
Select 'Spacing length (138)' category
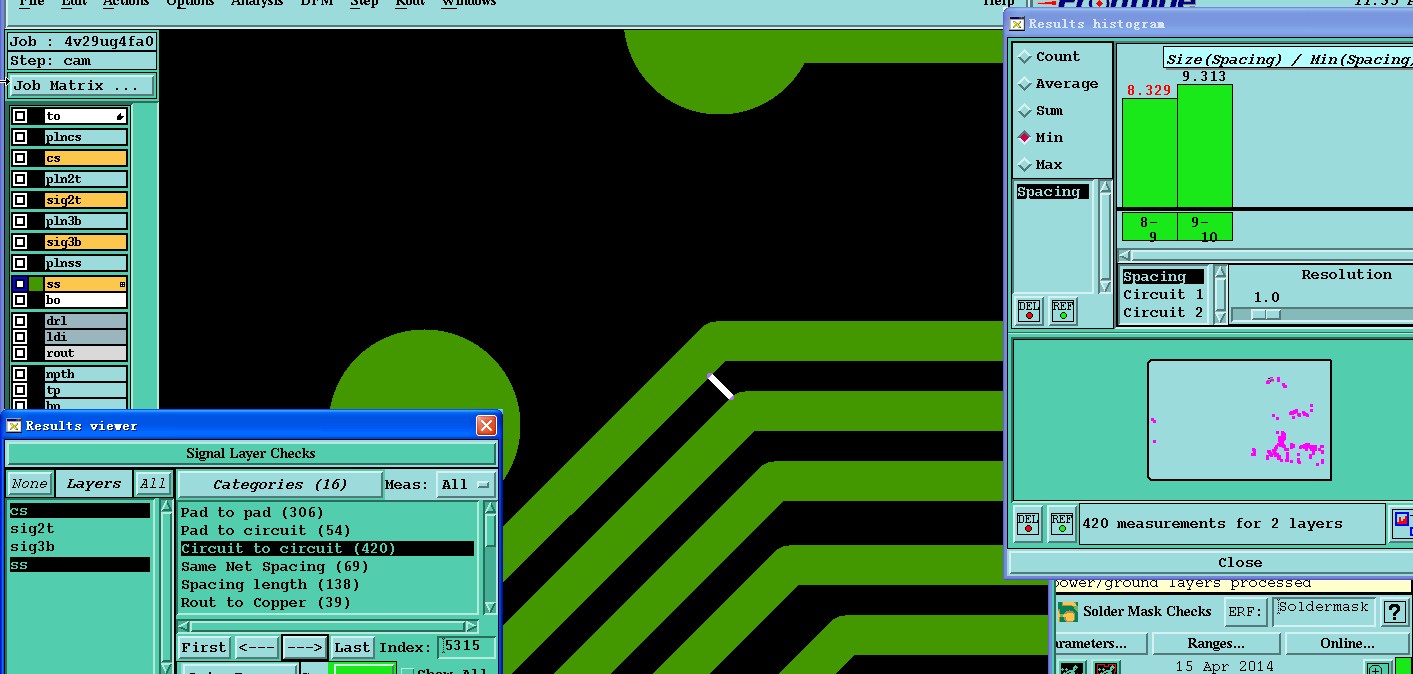327,585
